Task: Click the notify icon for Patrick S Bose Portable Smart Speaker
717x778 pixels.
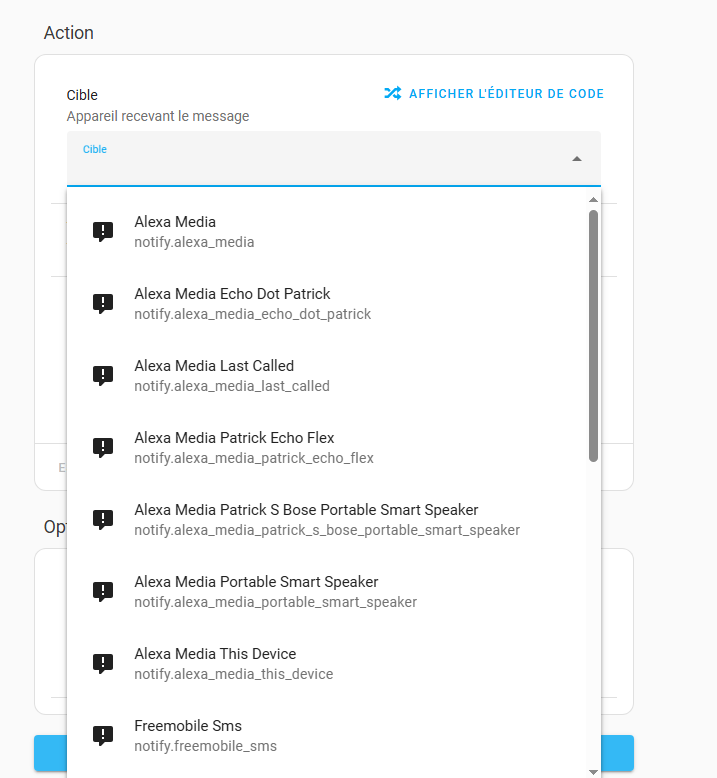Action: pos(103,519)
